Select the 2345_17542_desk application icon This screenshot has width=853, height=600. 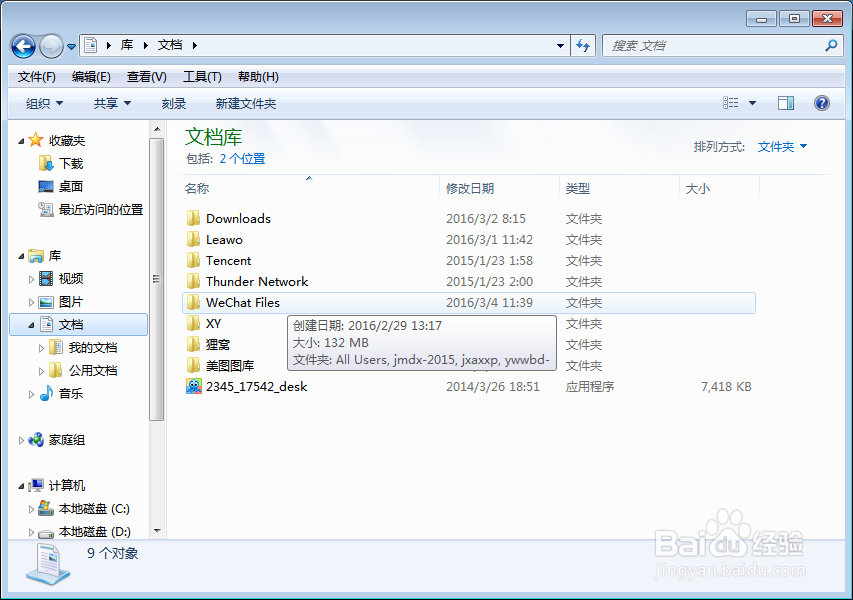194,387
